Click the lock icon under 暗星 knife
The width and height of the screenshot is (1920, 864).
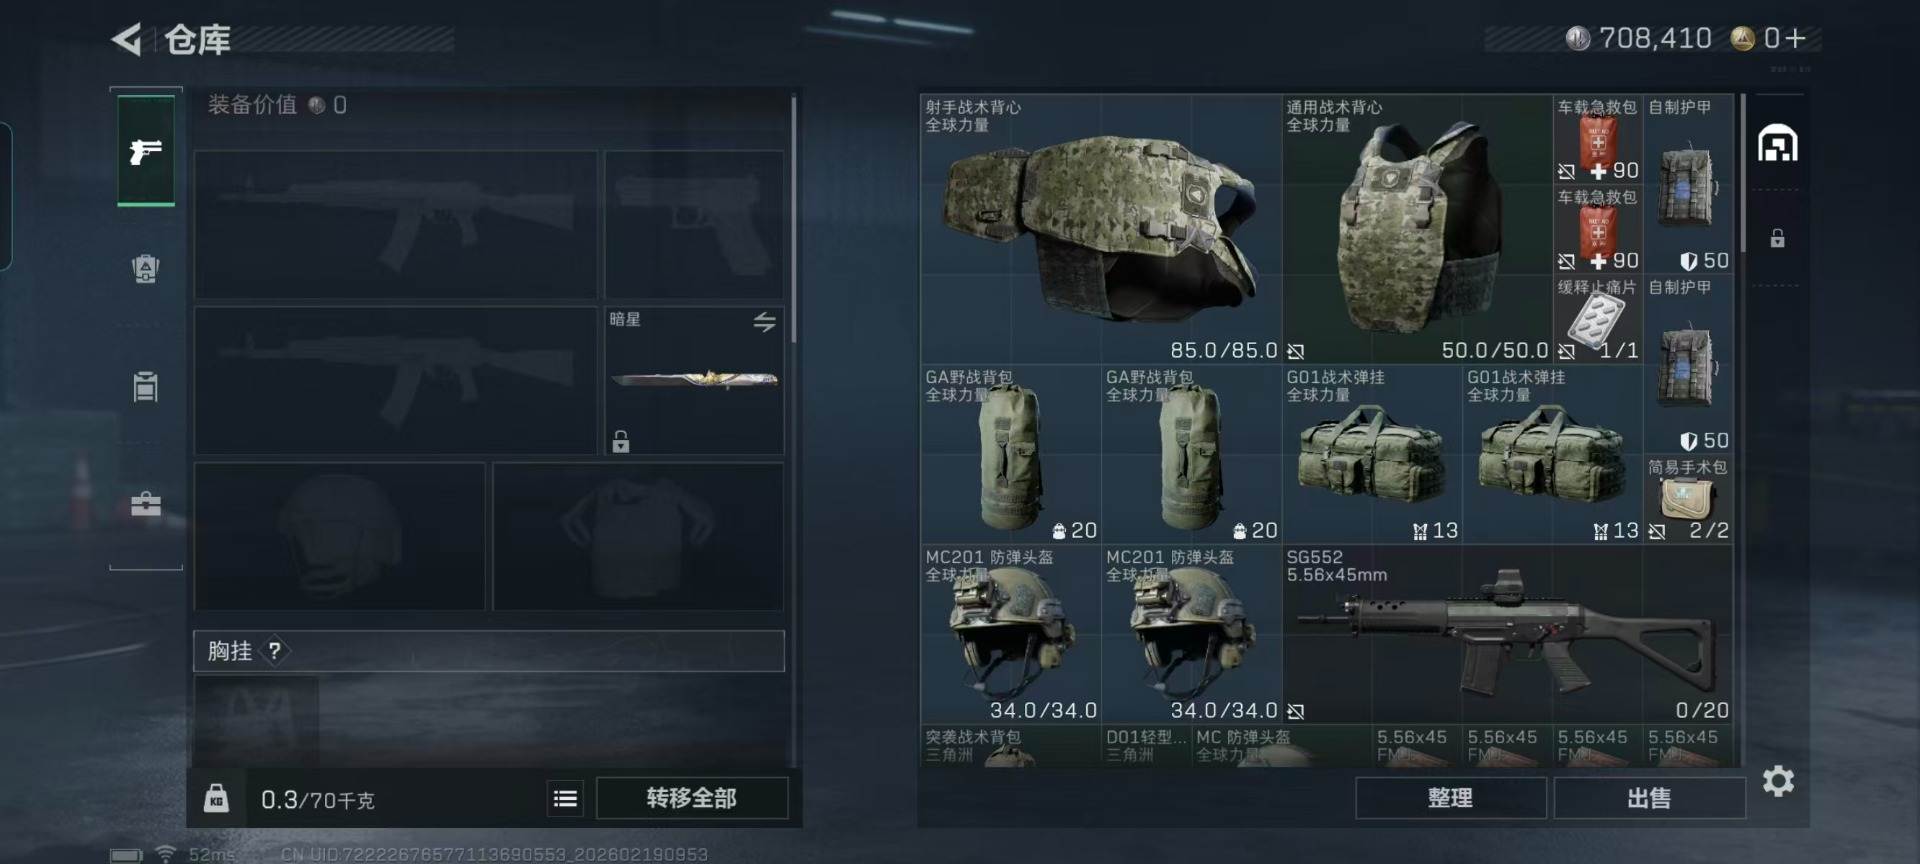pos(621,441)
